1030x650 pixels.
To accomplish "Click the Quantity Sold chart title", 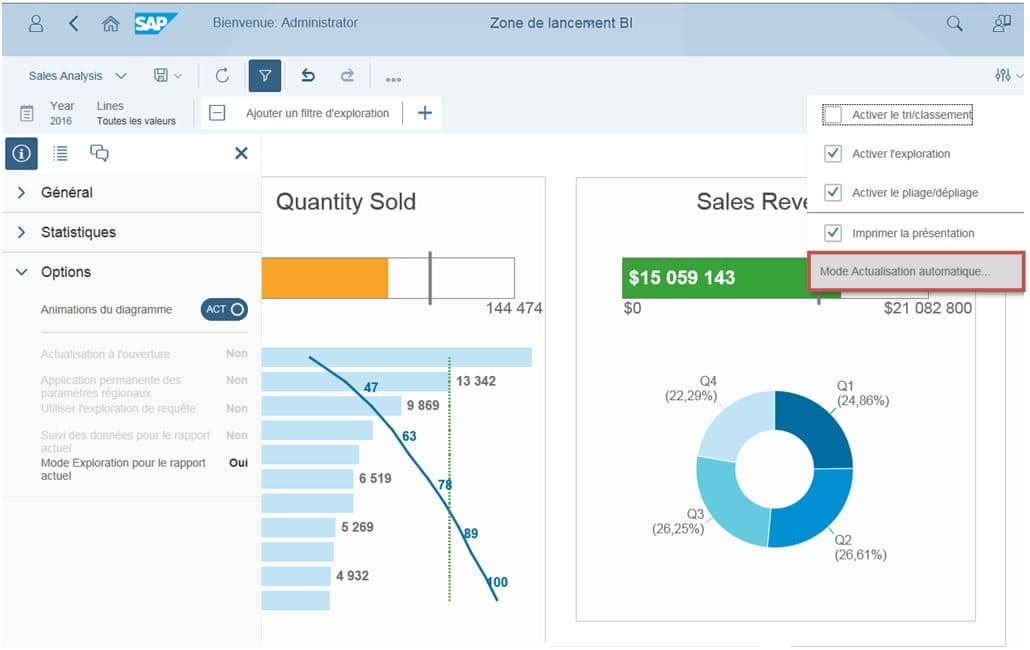I will pos(346,202).
